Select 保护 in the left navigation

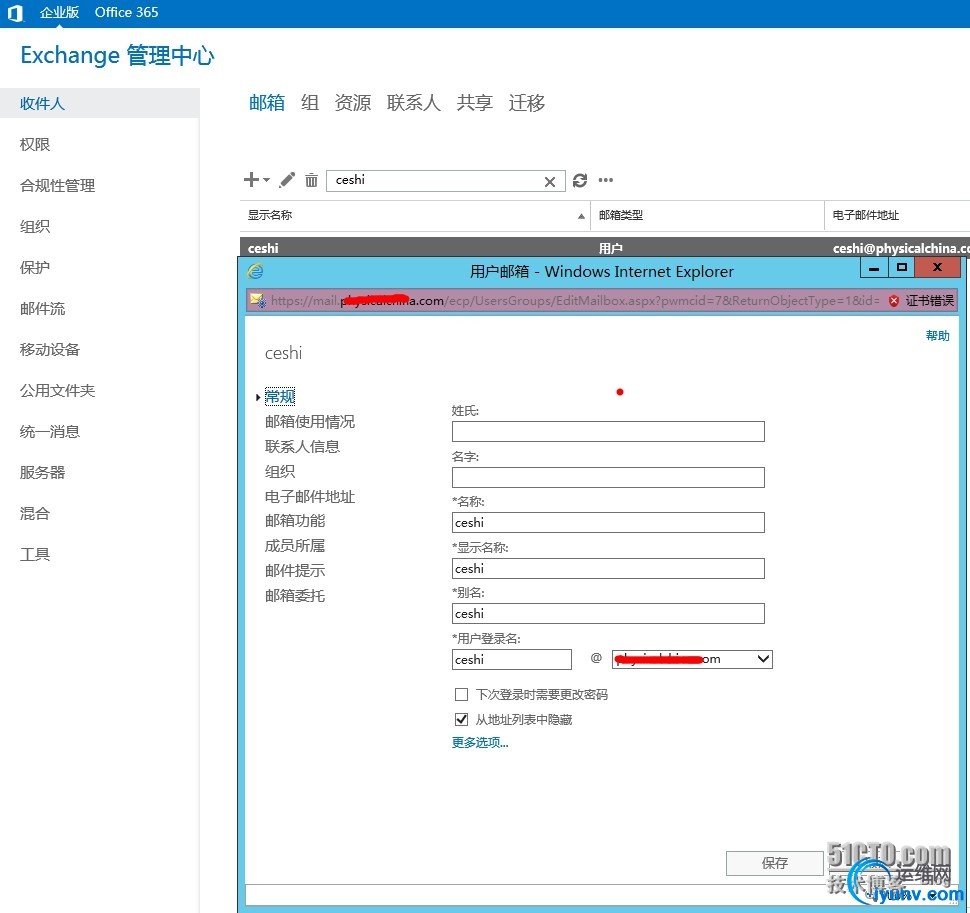35,267
